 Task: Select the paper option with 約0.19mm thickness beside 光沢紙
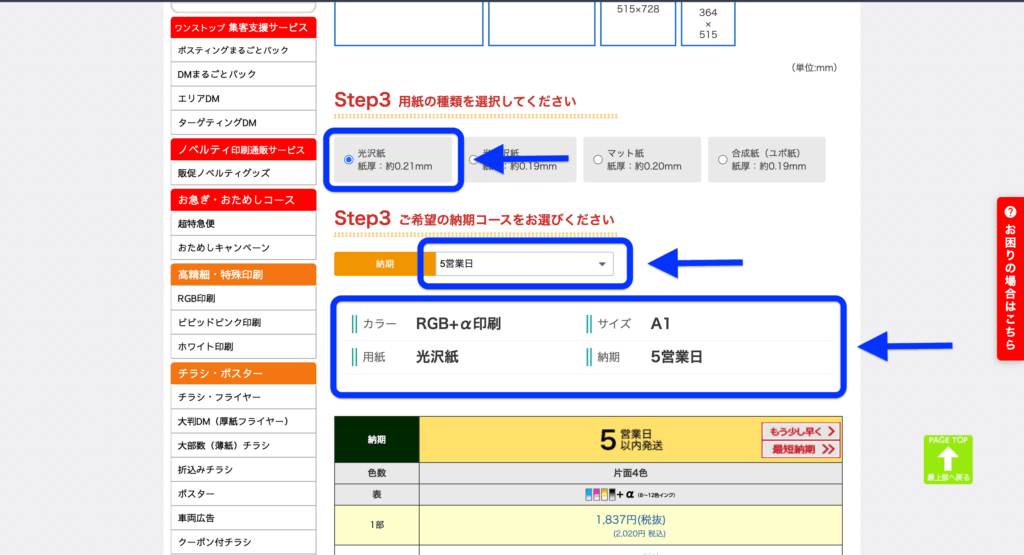pyautogui.click(x=473, y=159)
